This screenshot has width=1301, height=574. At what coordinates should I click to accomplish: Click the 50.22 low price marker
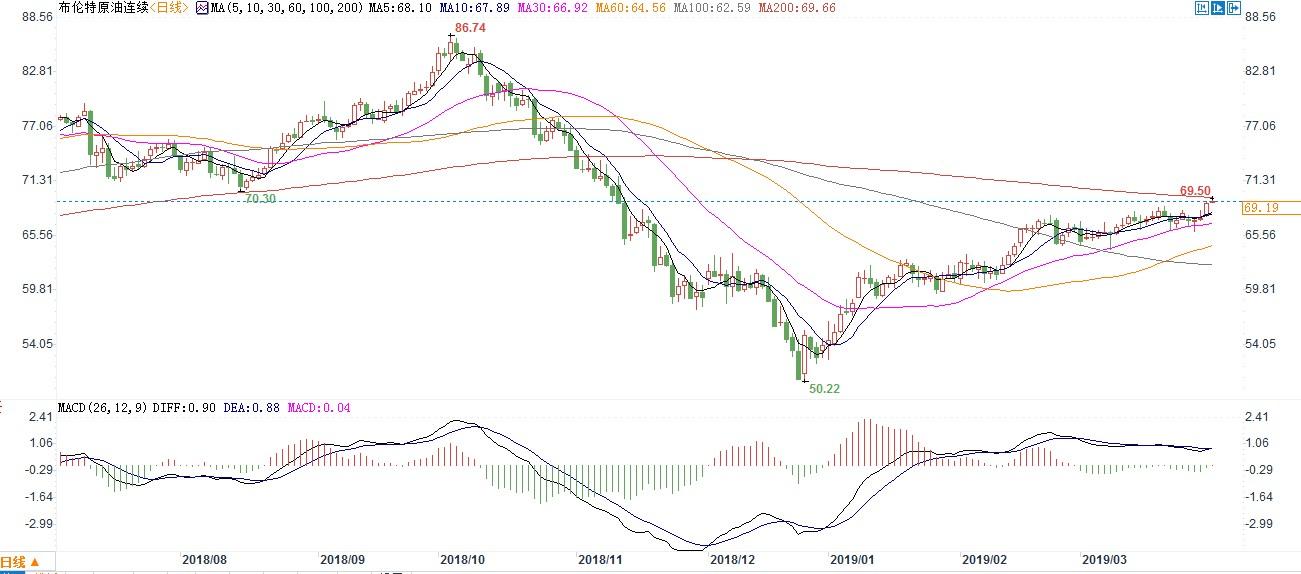[x=823, y=388]
